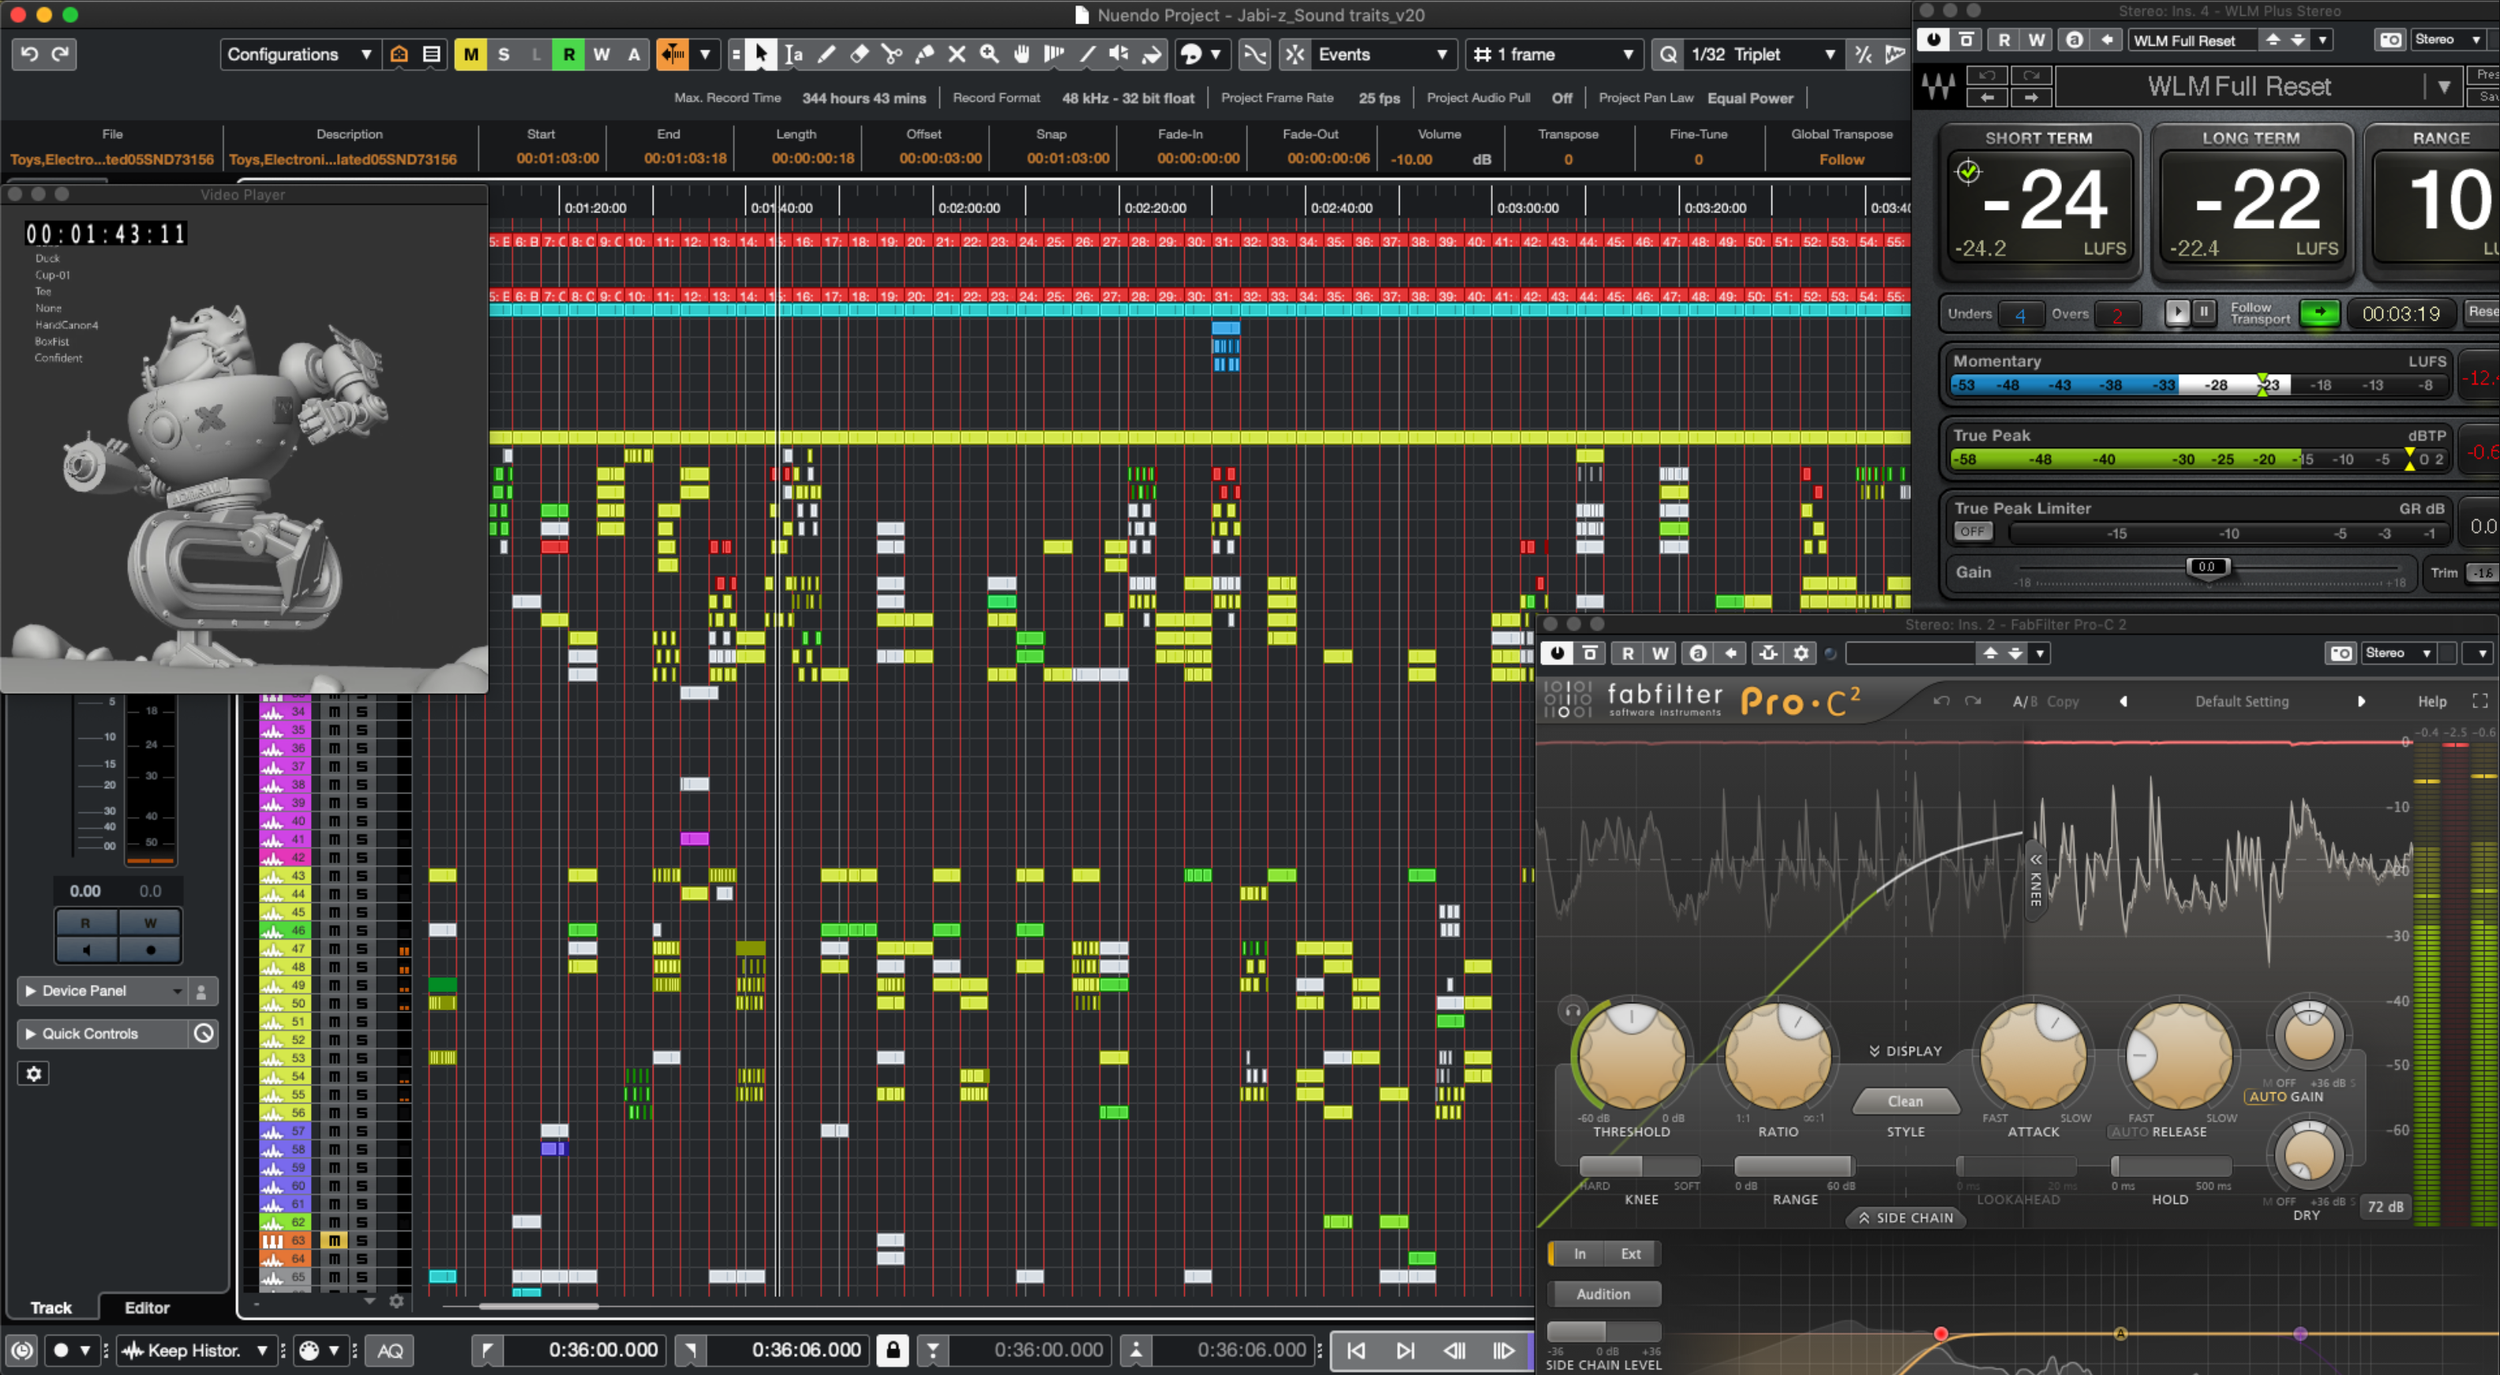2500x1375 pixels.
Task: Select the Glue tool
Action: 924,55
